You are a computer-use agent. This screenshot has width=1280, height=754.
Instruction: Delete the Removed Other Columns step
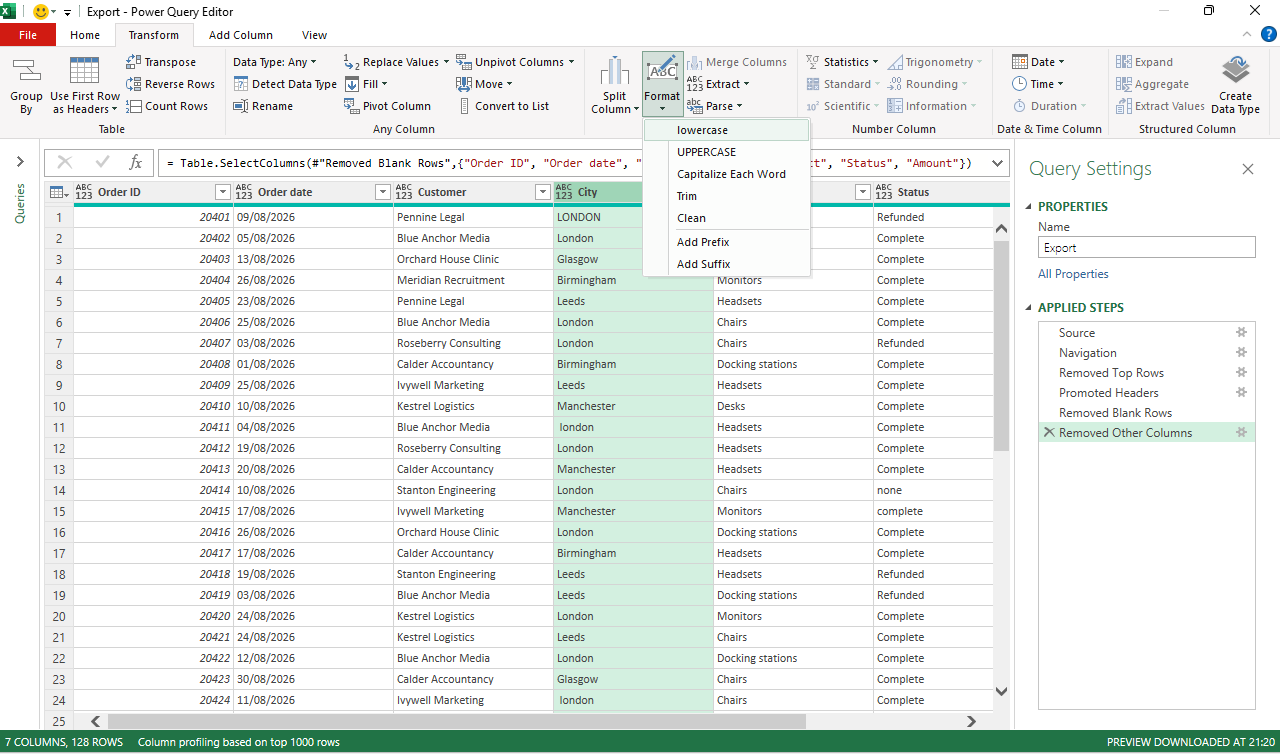[1049, 432]
